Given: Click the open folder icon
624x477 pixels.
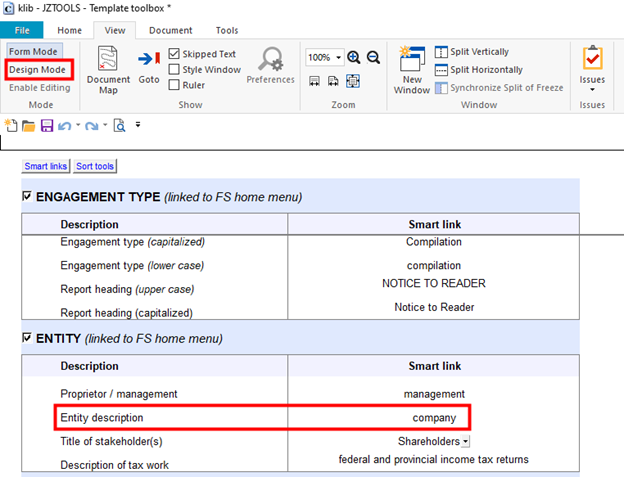Looking at the screenshot, I should pyautogui.click(x=28, y=126).
